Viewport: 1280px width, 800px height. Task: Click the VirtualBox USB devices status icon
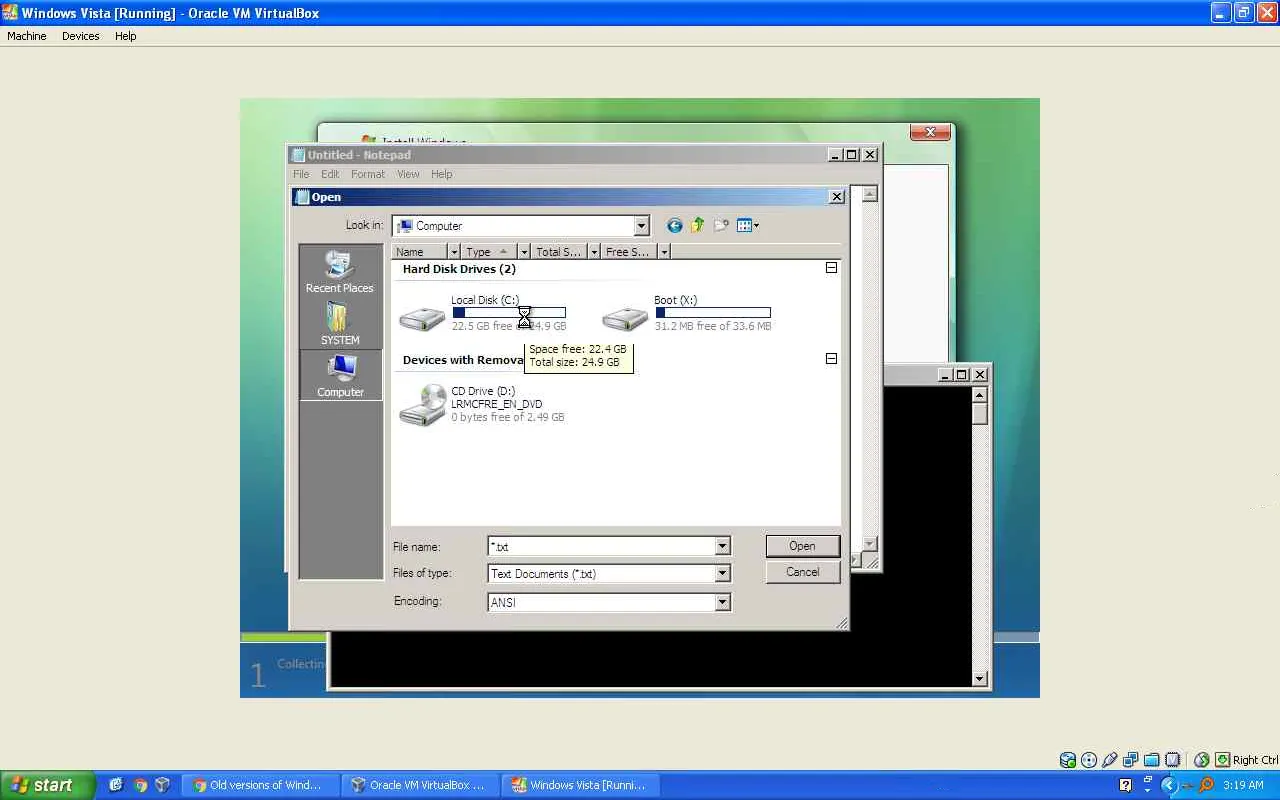[1110, 760]
